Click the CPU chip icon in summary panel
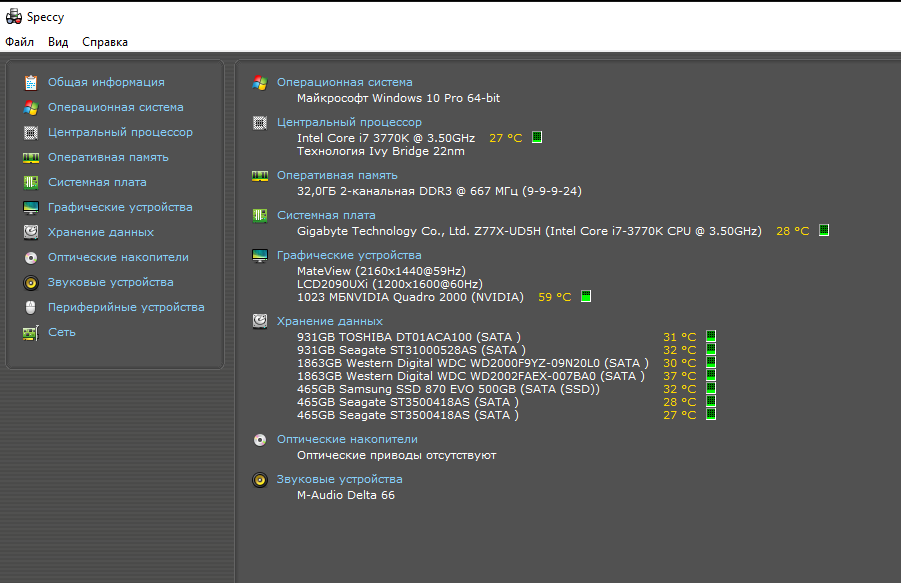 pos(260,123)
